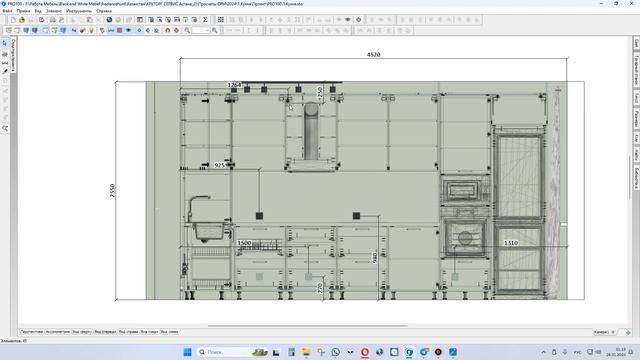Open WhatsApp from the taskbar
The height and width of the screenshot is (360, 640).
tap(336, 352)
